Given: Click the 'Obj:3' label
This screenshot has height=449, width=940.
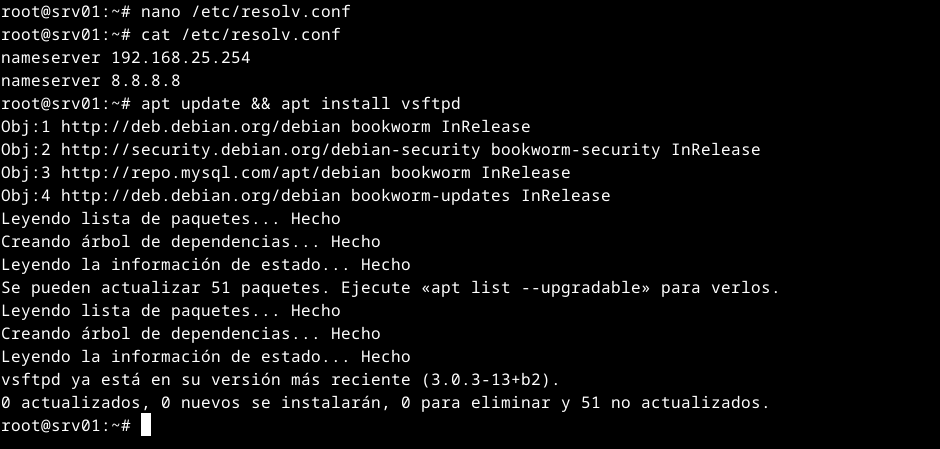Looking at the screenshot, I should (x=26, y=173).
